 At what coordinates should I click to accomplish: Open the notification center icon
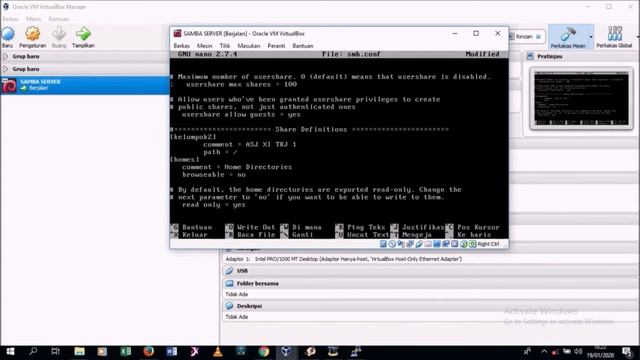point(627,351)
